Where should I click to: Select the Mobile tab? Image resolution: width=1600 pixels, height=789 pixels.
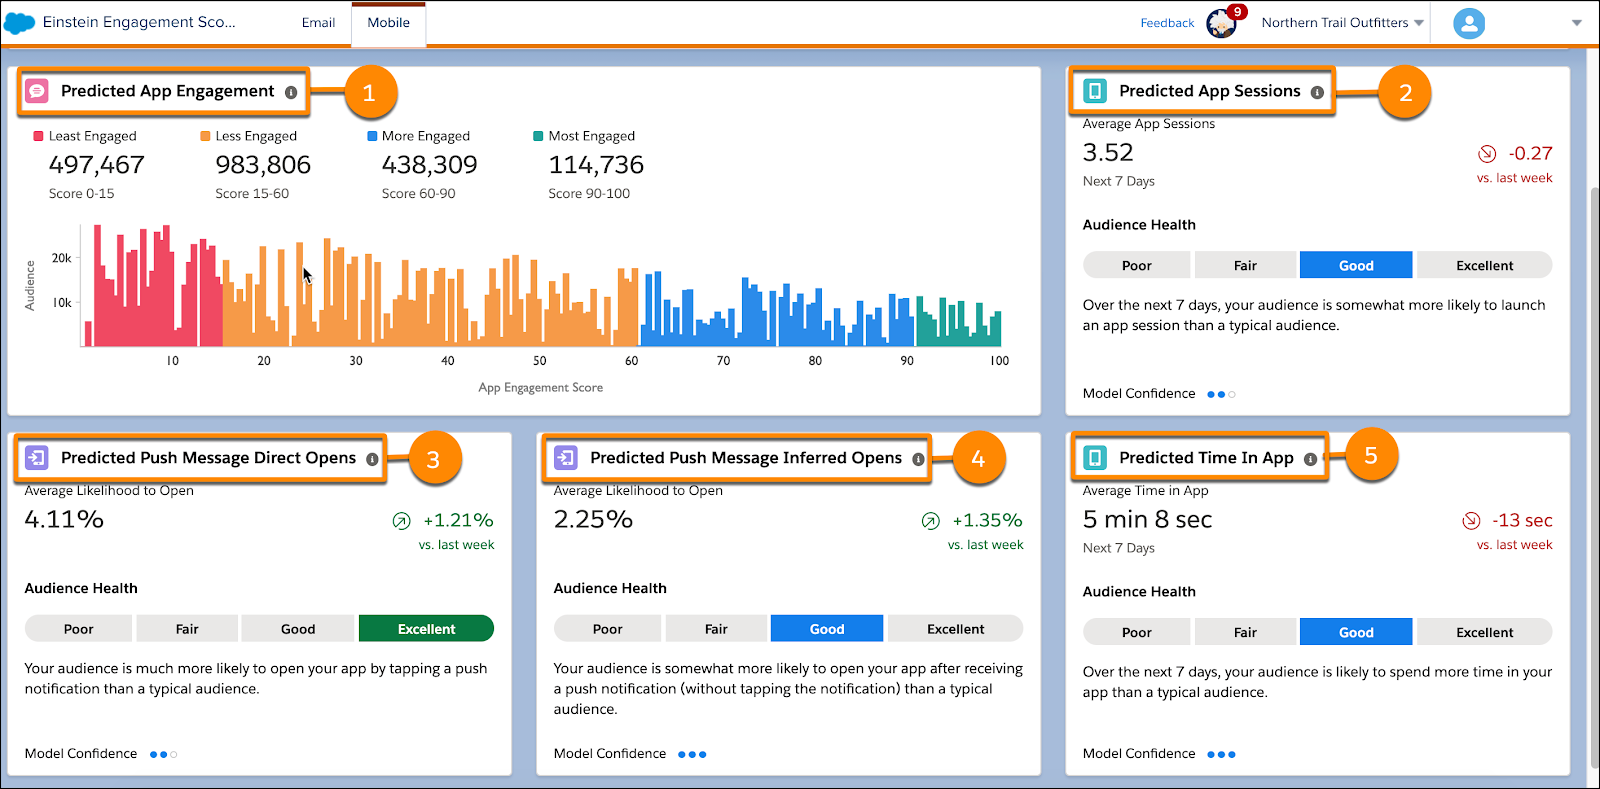389,23
